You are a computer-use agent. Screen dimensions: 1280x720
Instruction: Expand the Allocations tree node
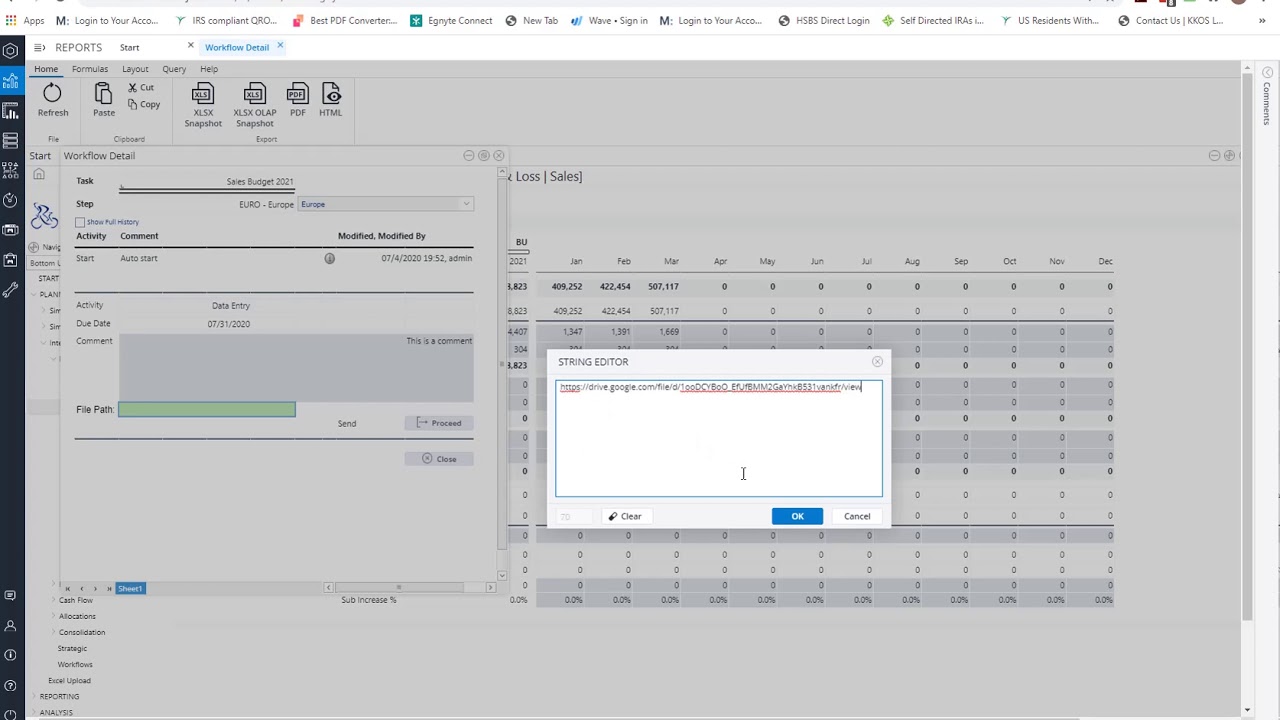point(54,616)
